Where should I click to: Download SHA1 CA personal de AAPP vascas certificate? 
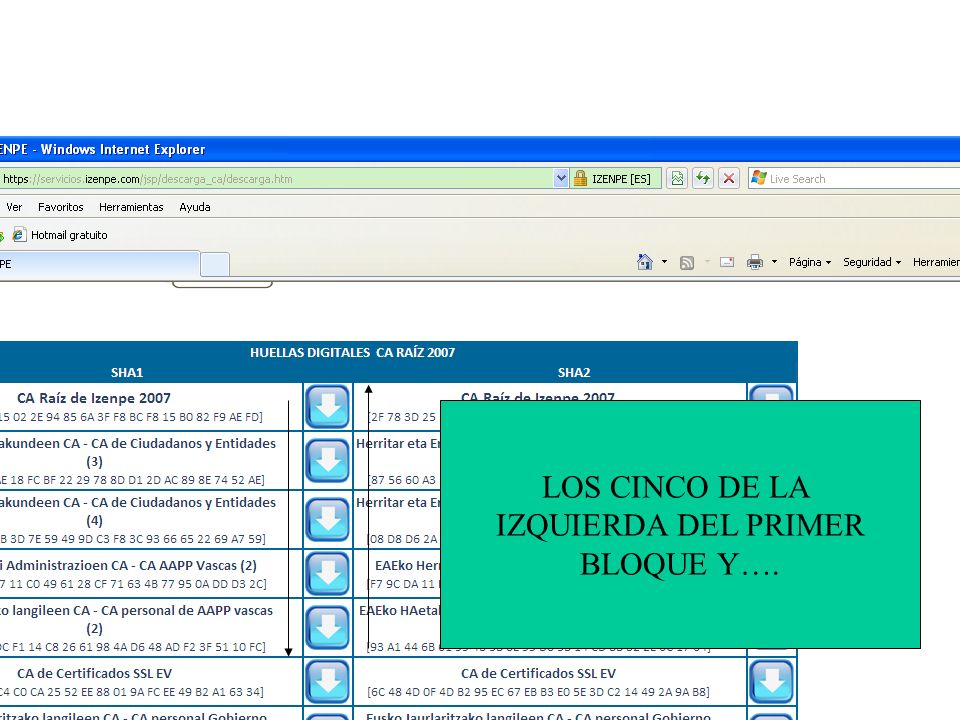[x=328, y=628]
